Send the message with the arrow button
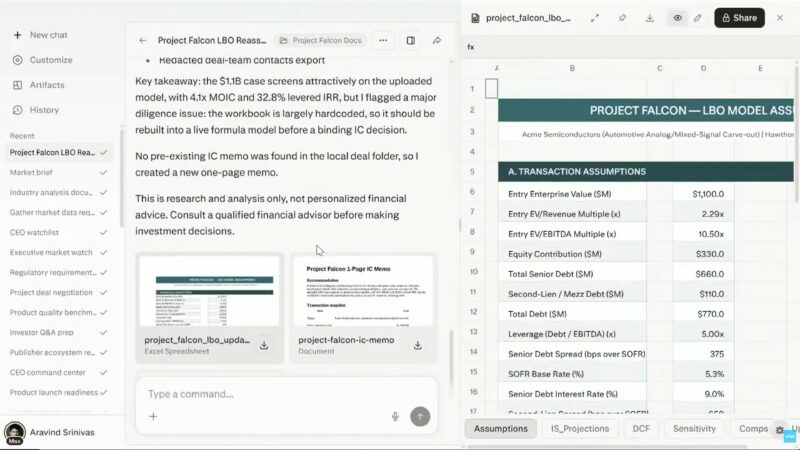 point(420,416)
